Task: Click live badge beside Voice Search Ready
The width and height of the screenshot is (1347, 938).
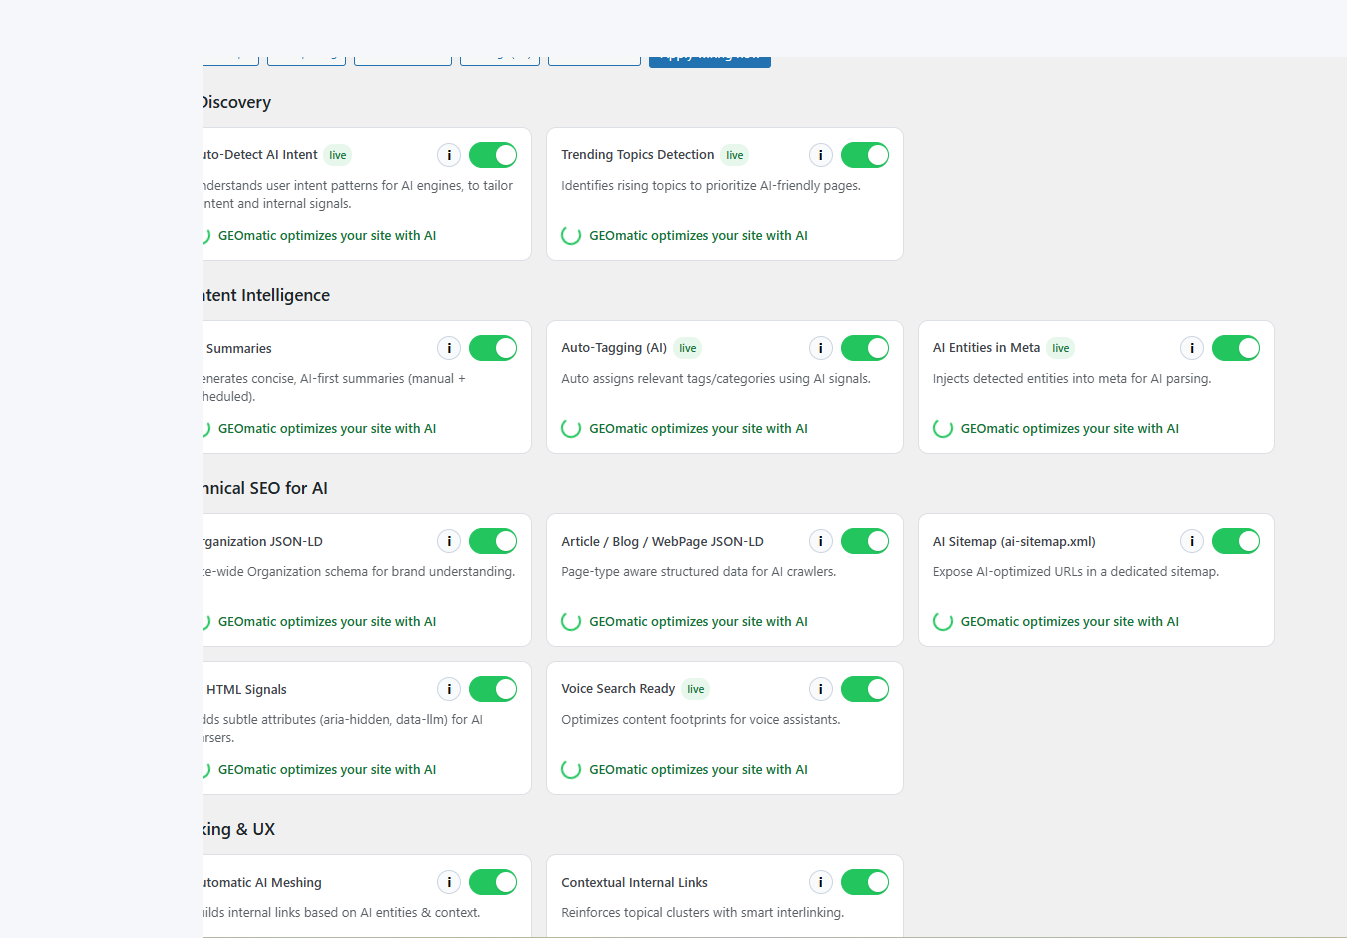Action: point(696,689)
